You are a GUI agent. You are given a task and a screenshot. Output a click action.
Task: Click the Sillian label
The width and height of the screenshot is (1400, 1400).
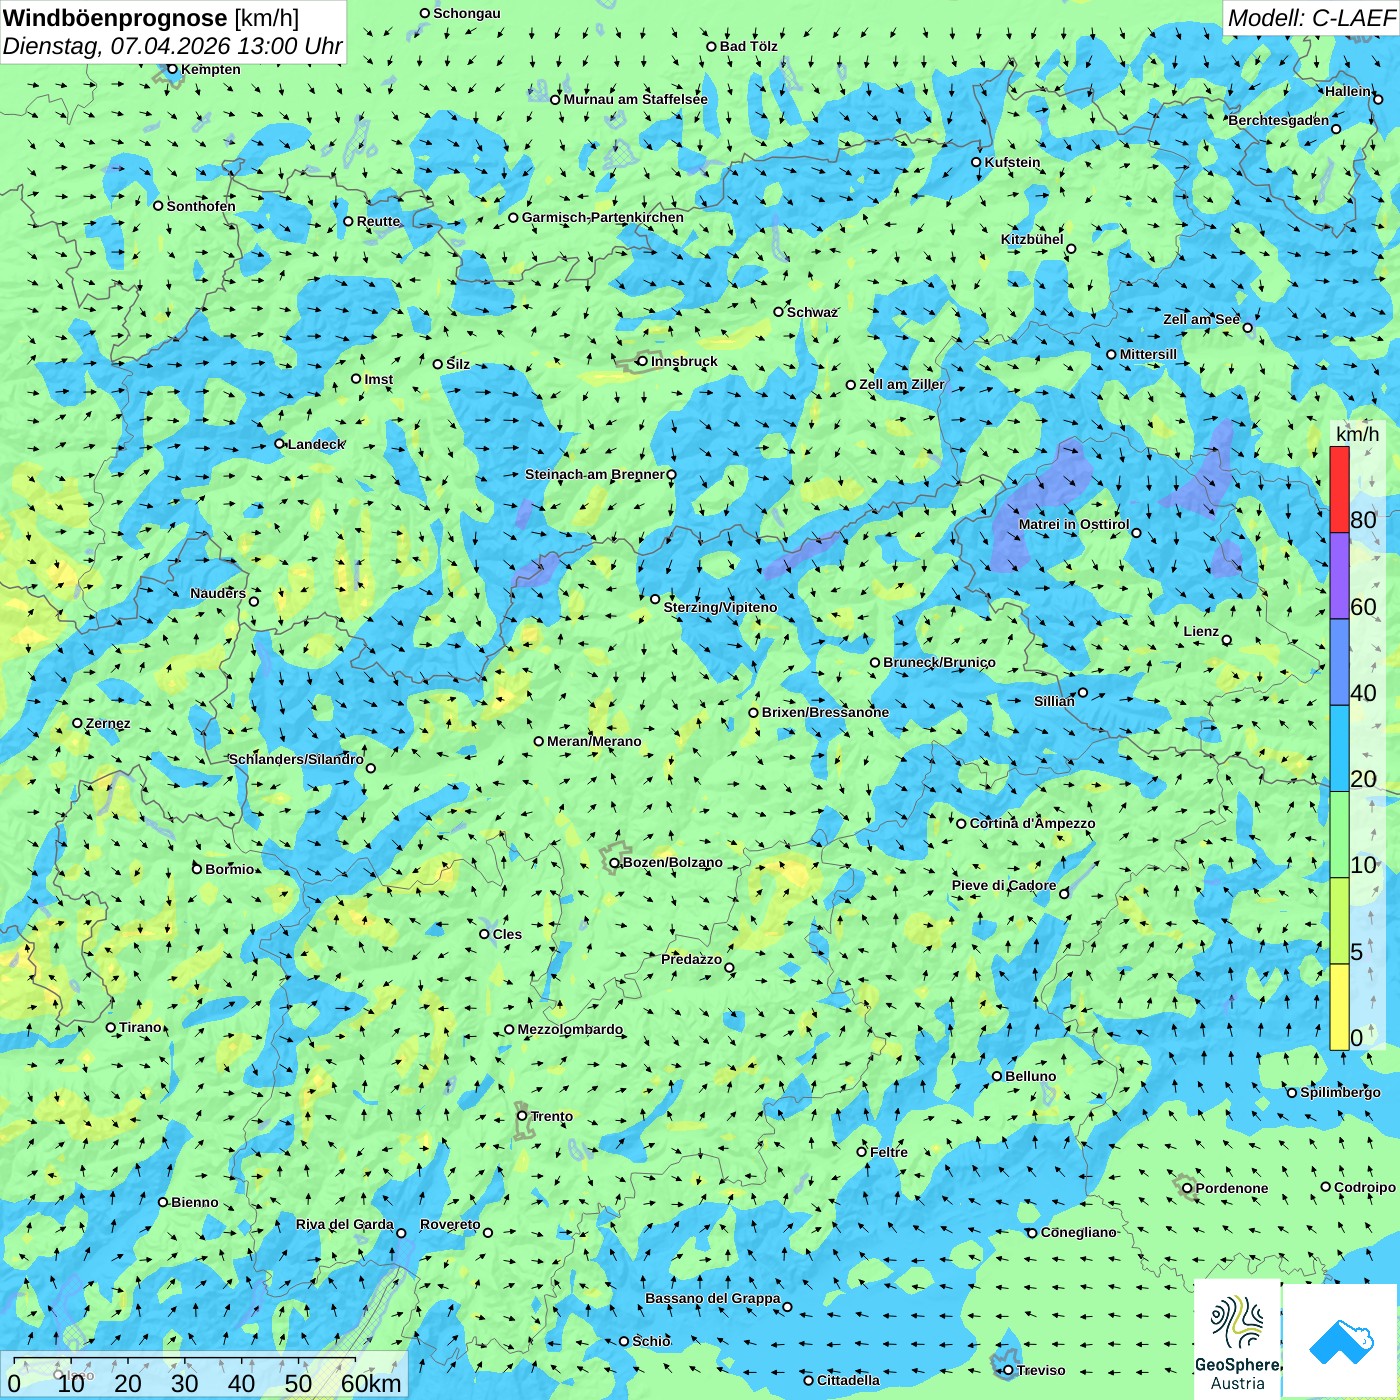pos(1055,701)
